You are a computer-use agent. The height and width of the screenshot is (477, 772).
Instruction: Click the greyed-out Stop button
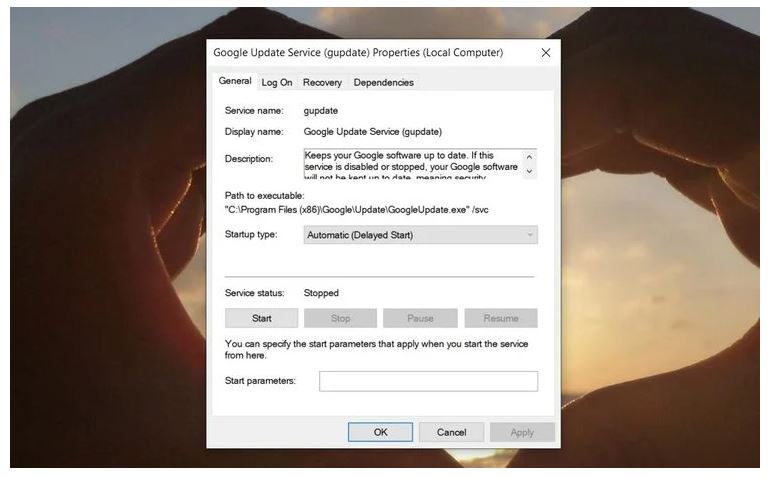pos(340,318)
